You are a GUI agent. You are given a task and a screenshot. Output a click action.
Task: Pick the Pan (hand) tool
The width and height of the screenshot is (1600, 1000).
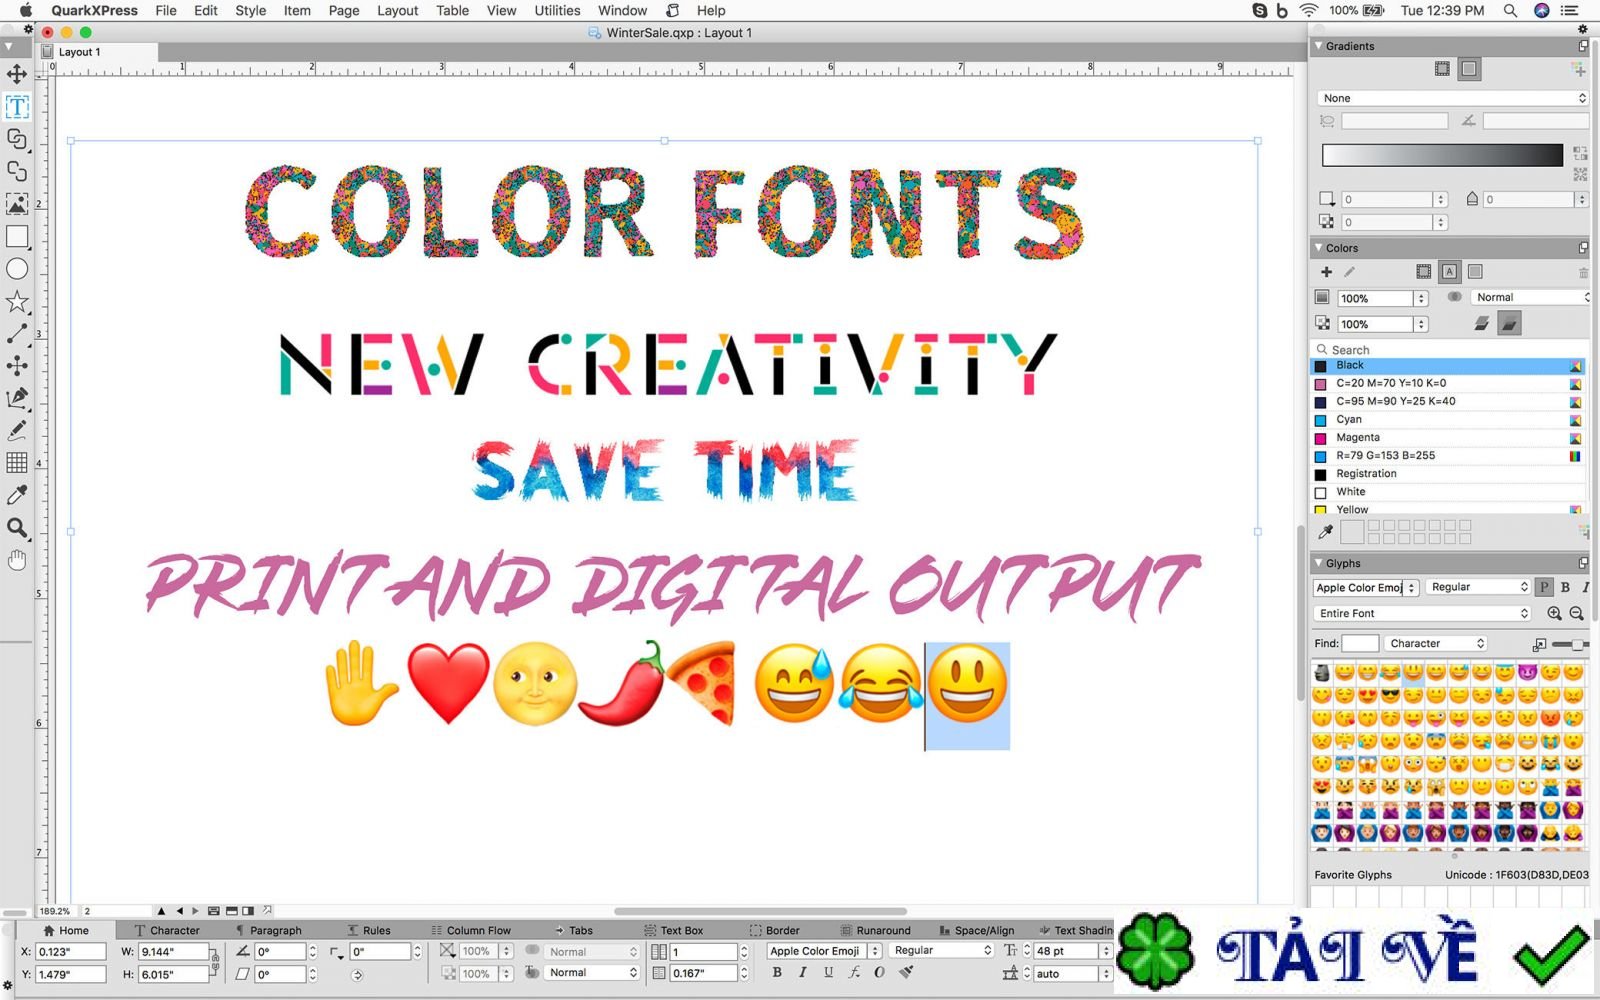pos(17,560)
